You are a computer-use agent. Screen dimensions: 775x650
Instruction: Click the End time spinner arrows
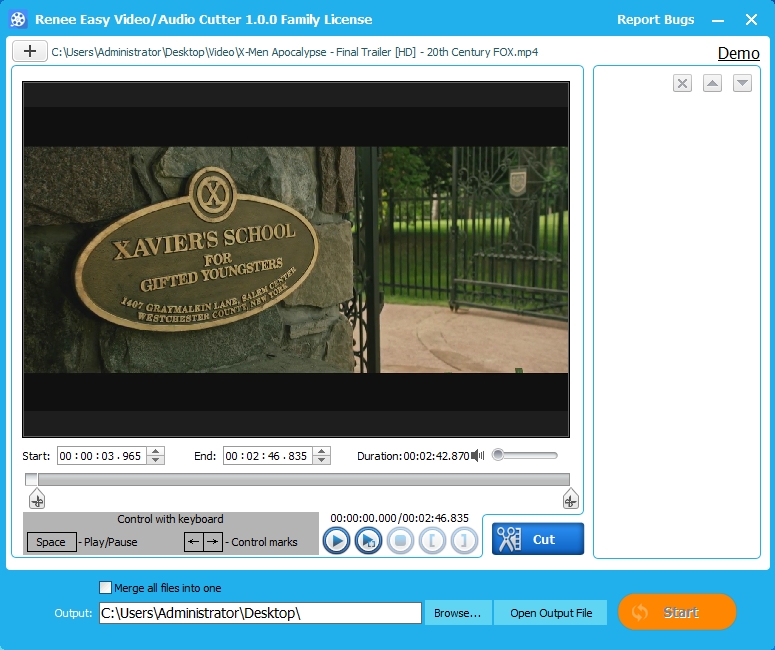pos(321,456)
